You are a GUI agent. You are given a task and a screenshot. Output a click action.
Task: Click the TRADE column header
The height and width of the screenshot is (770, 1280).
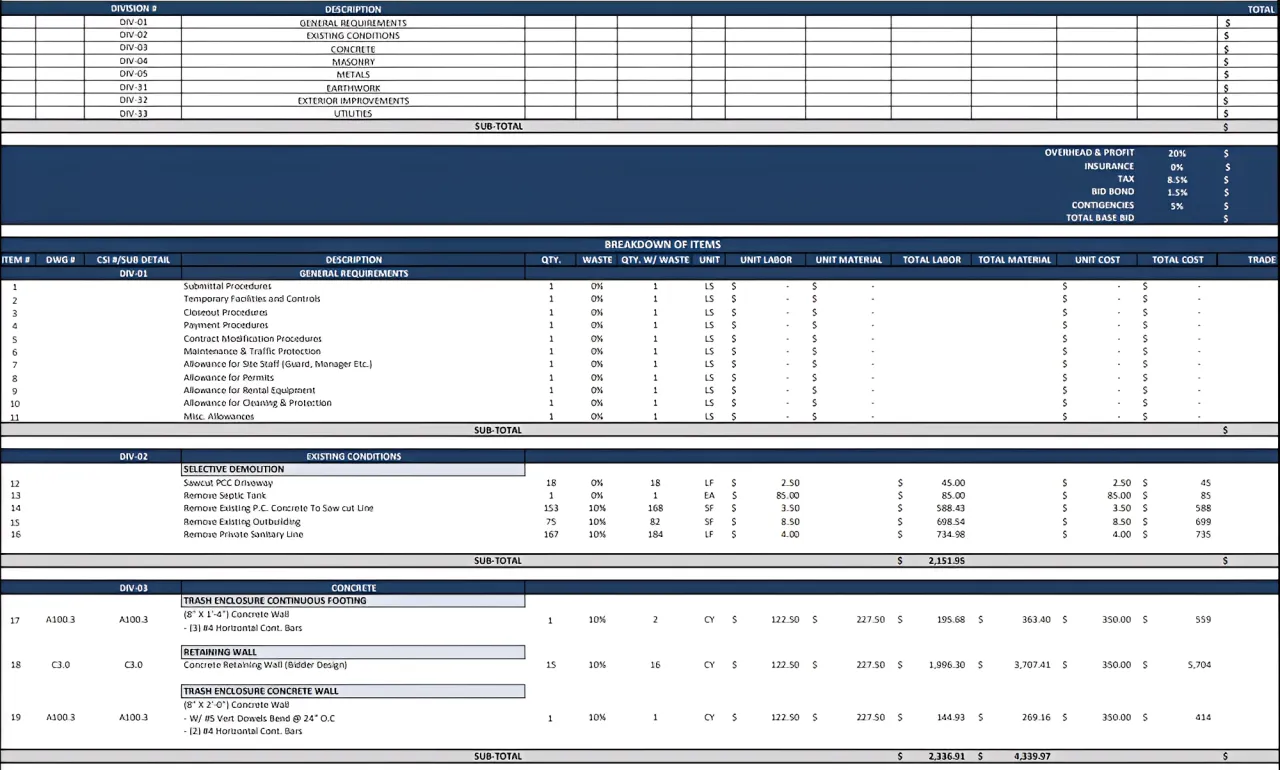click(x=1261, y=260)
